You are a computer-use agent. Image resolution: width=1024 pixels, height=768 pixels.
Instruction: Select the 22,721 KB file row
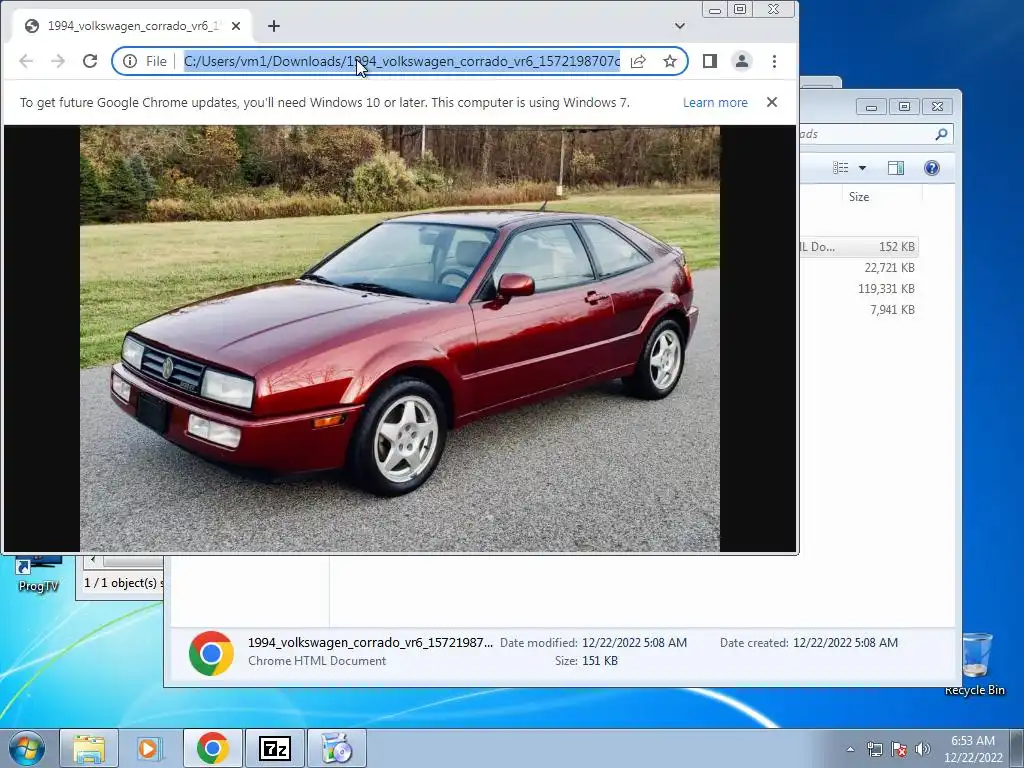(859, 268)
